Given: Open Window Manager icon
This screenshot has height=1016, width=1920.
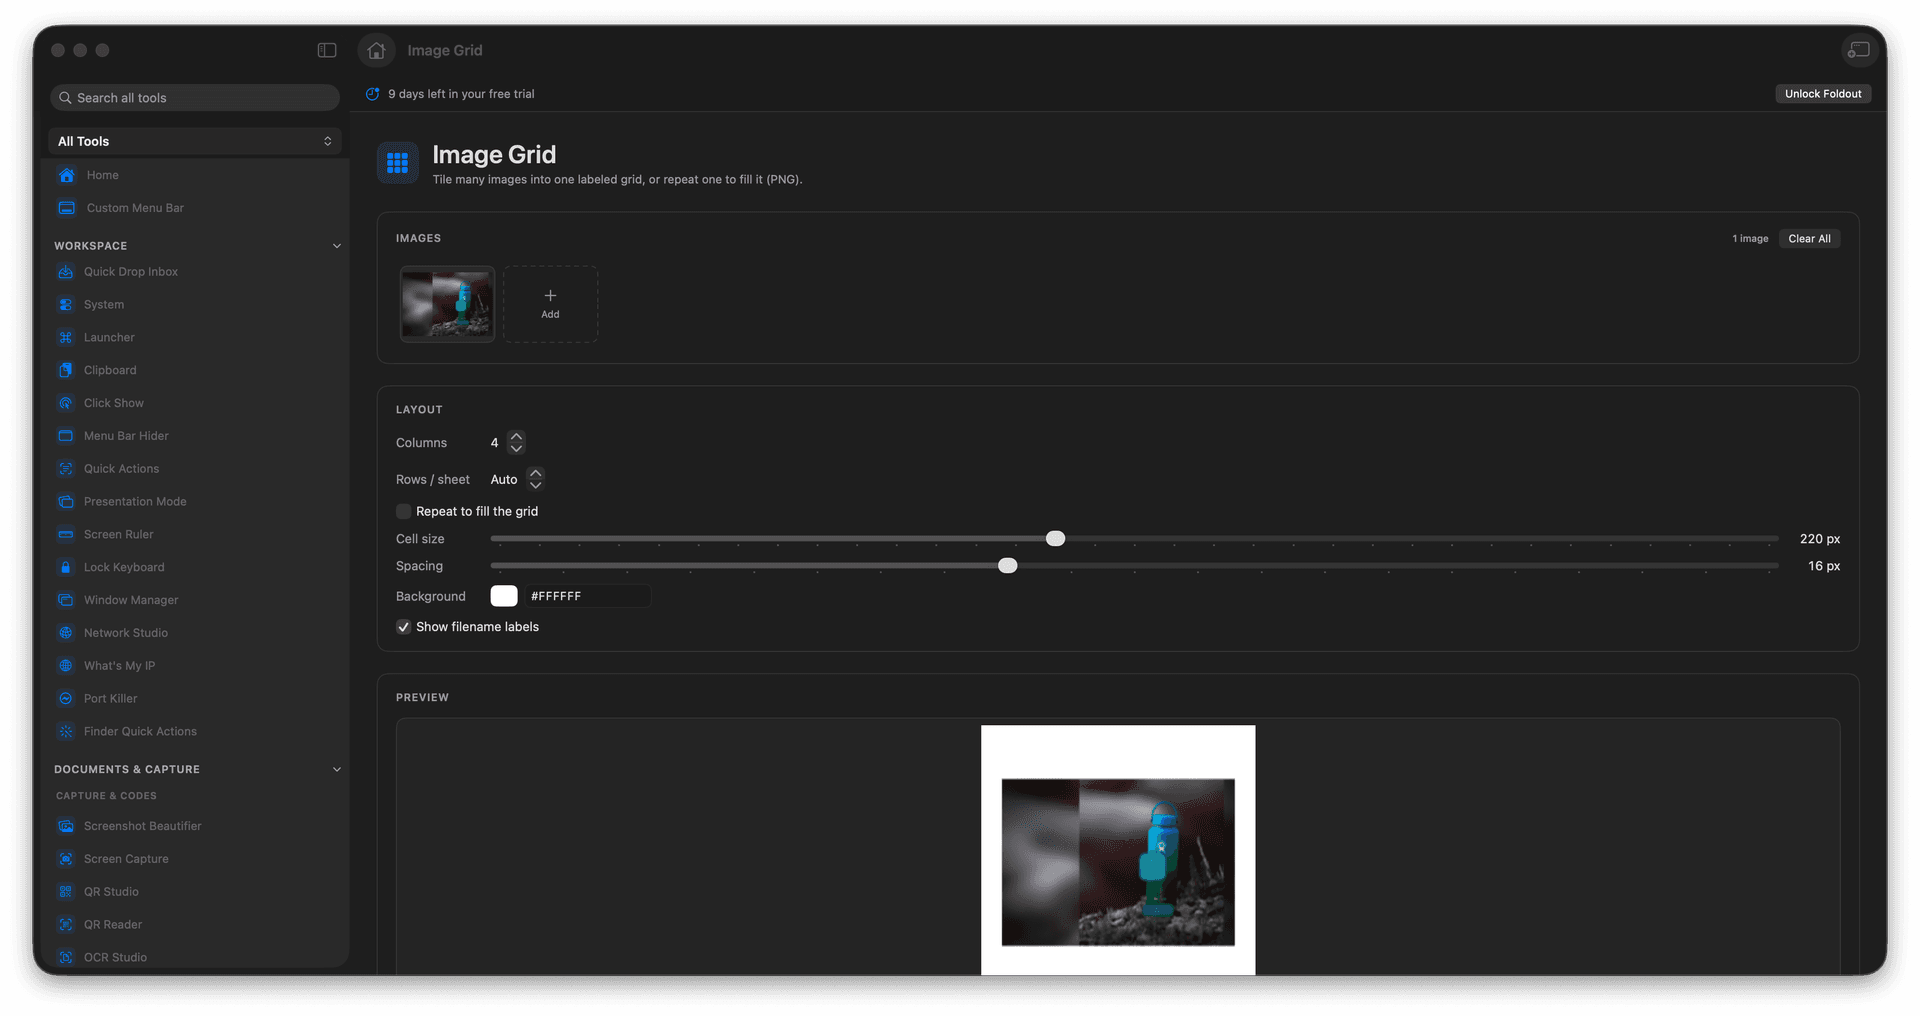Looking at the screenshot, I should click(x=66, y=600).
